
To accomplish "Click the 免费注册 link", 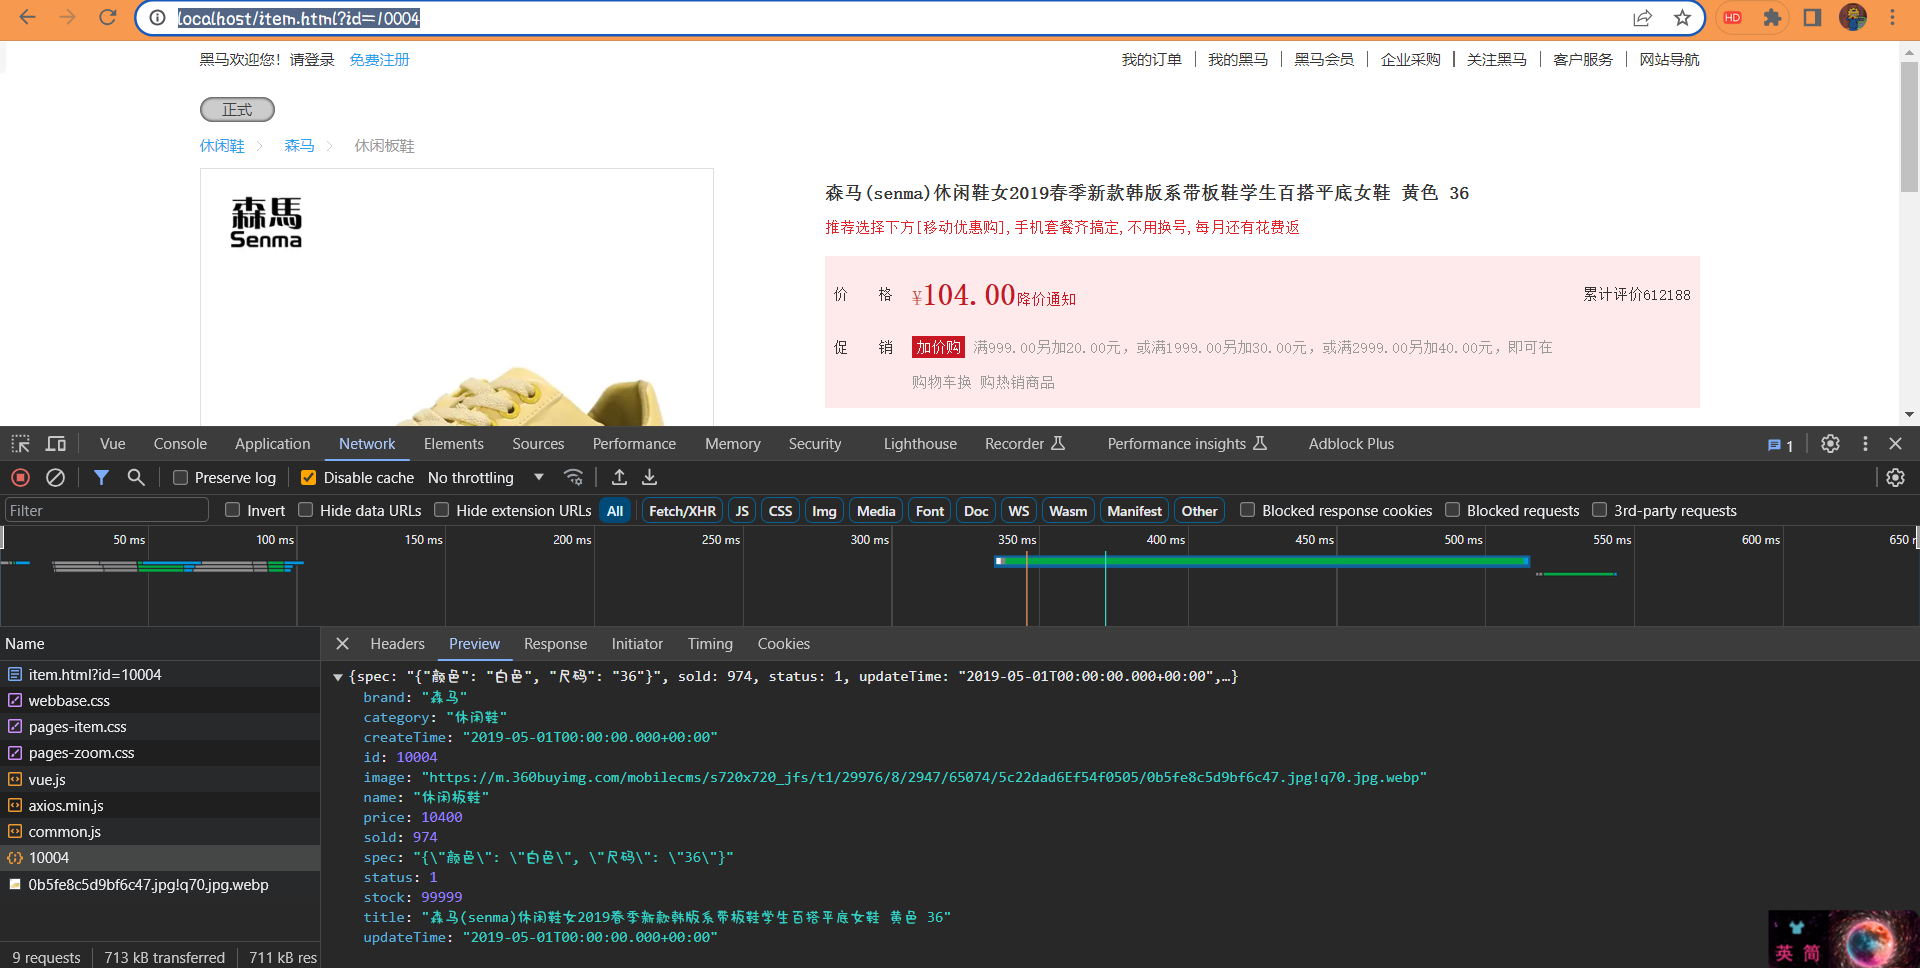I will coord(379,60).
